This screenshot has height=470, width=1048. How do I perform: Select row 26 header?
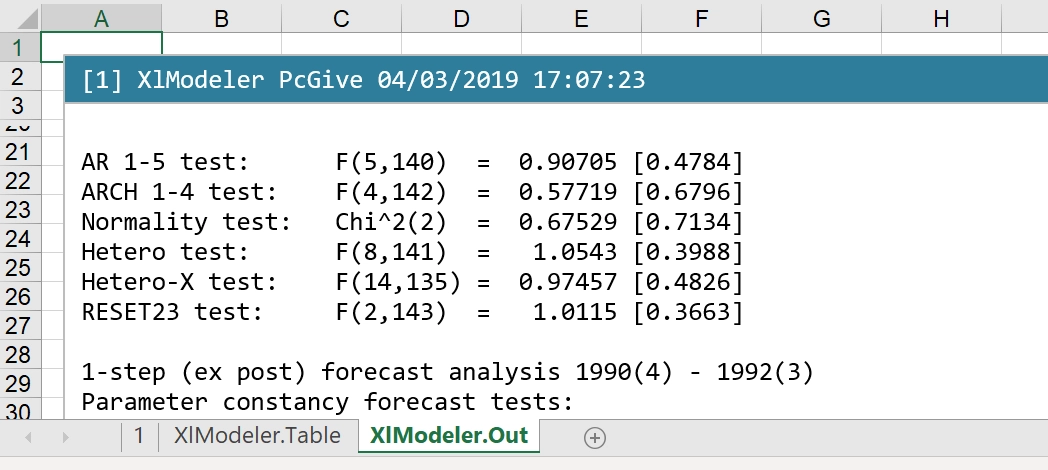20,297
